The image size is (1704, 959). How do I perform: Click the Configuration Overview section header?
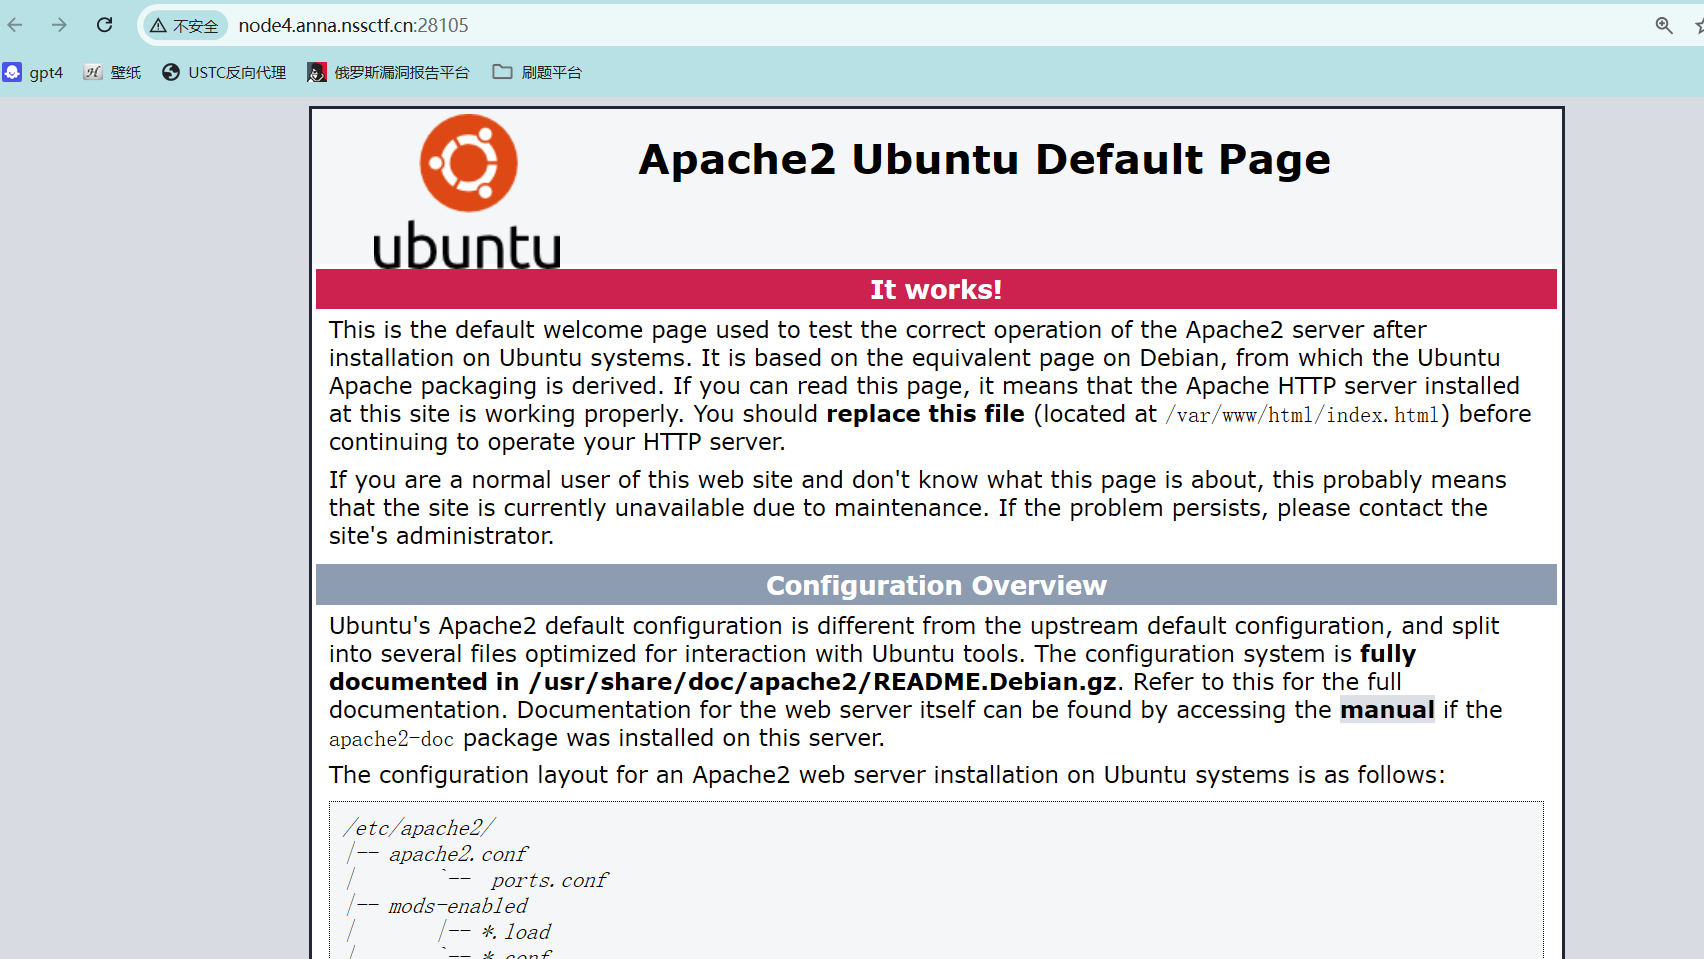(x=935, y=585)
